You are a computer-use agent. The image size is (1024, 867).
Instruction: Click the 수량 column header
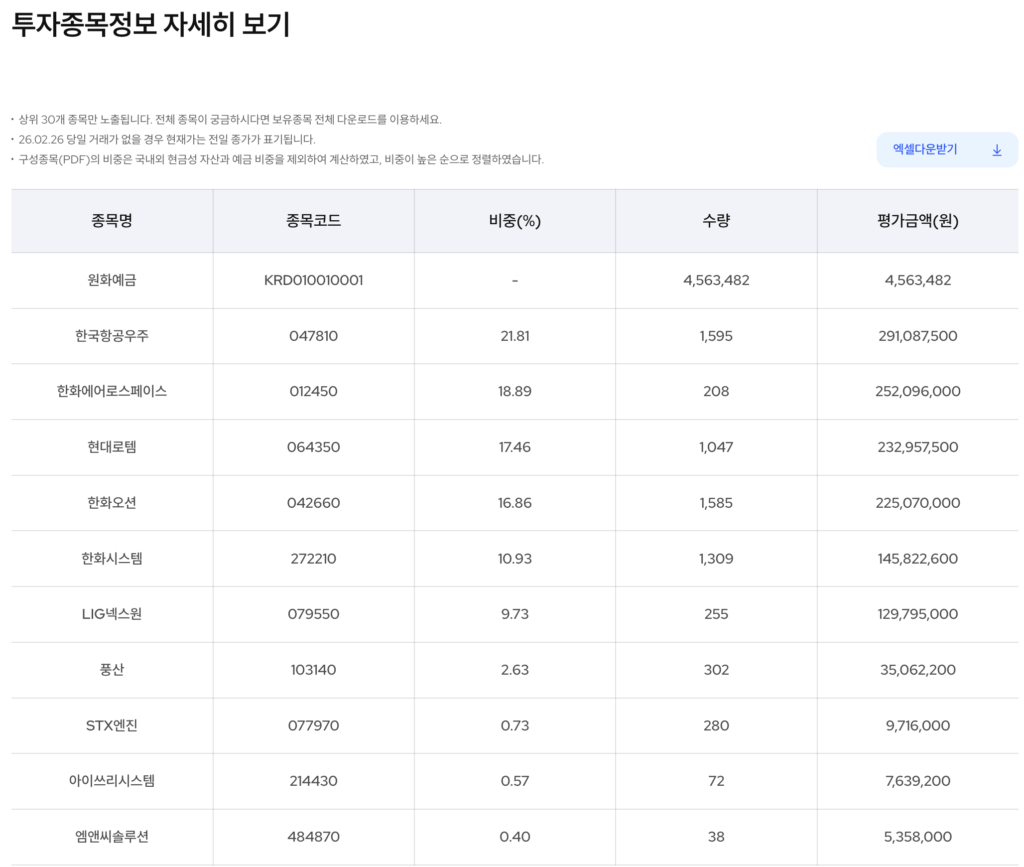[716, 221]
